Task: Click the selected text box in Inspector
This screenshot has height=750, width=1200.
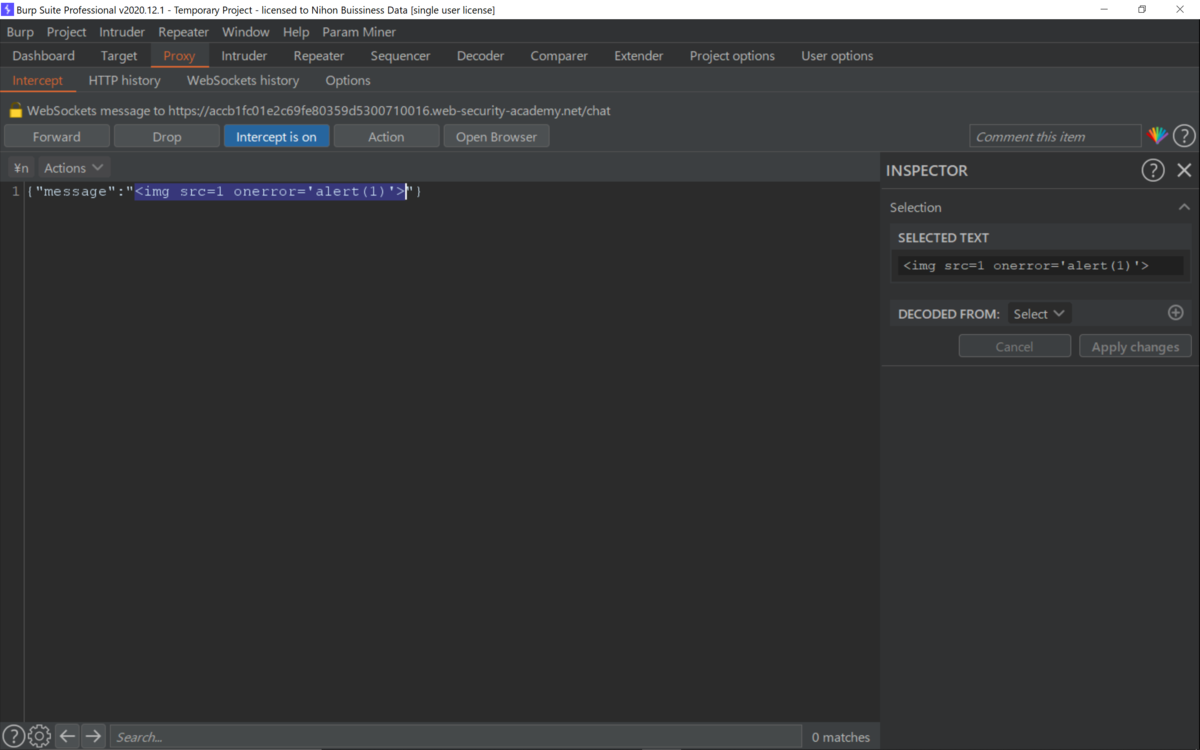Action: [1039, 266]
